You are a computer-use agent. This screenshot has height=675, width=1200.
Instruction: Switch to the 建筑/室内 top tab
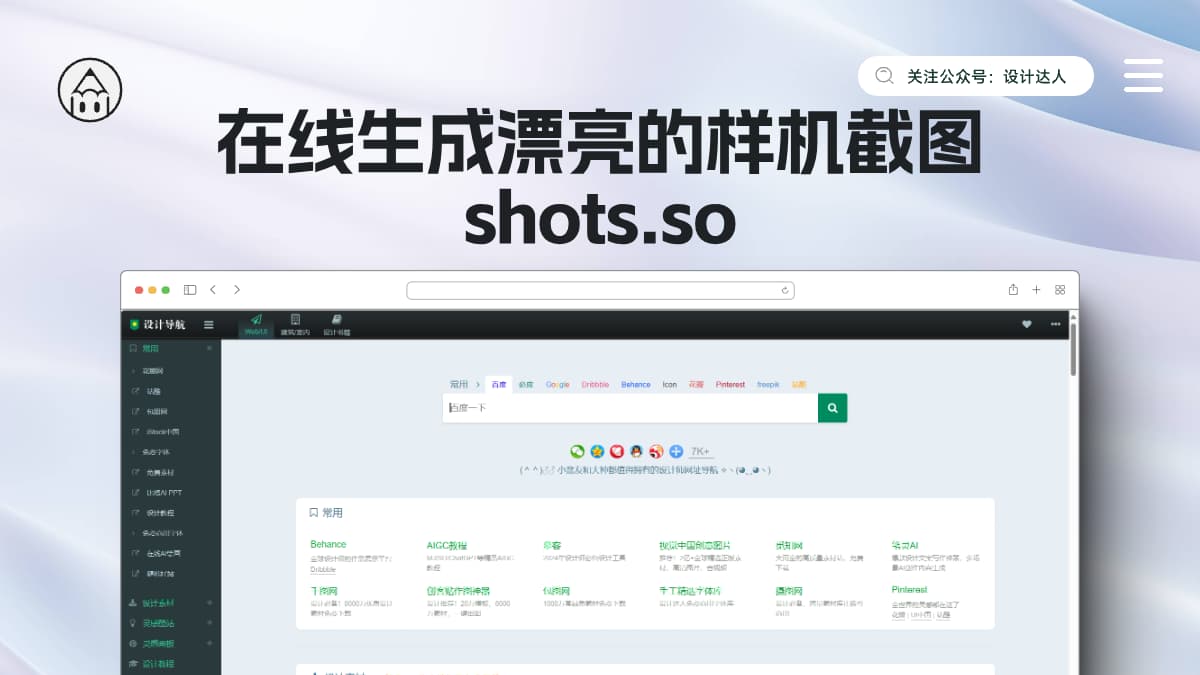tap(295, 324)
